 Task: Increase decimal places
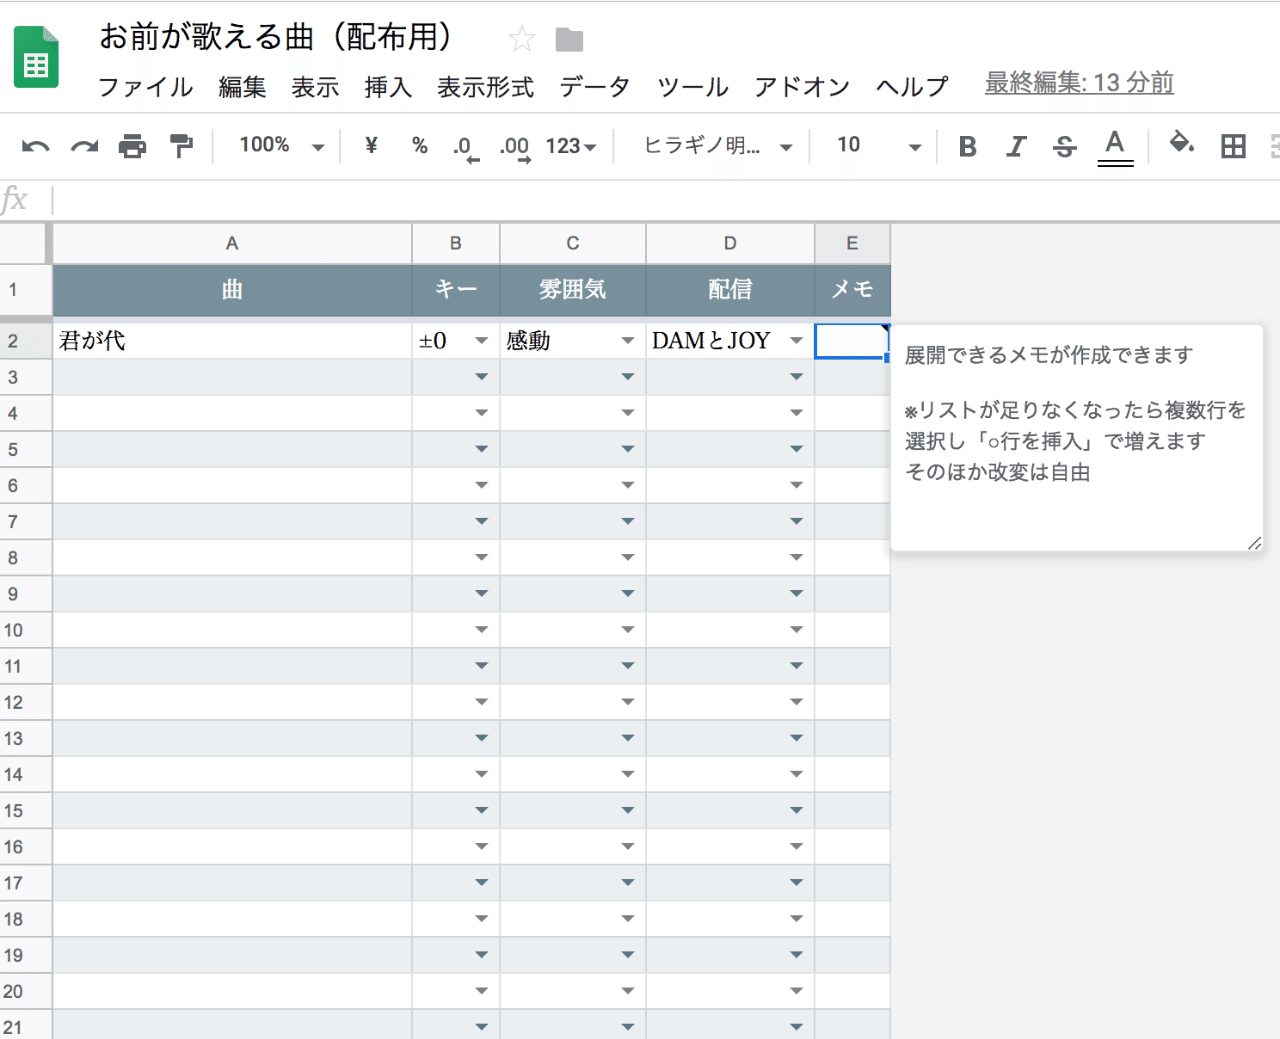tap(515, 147)
